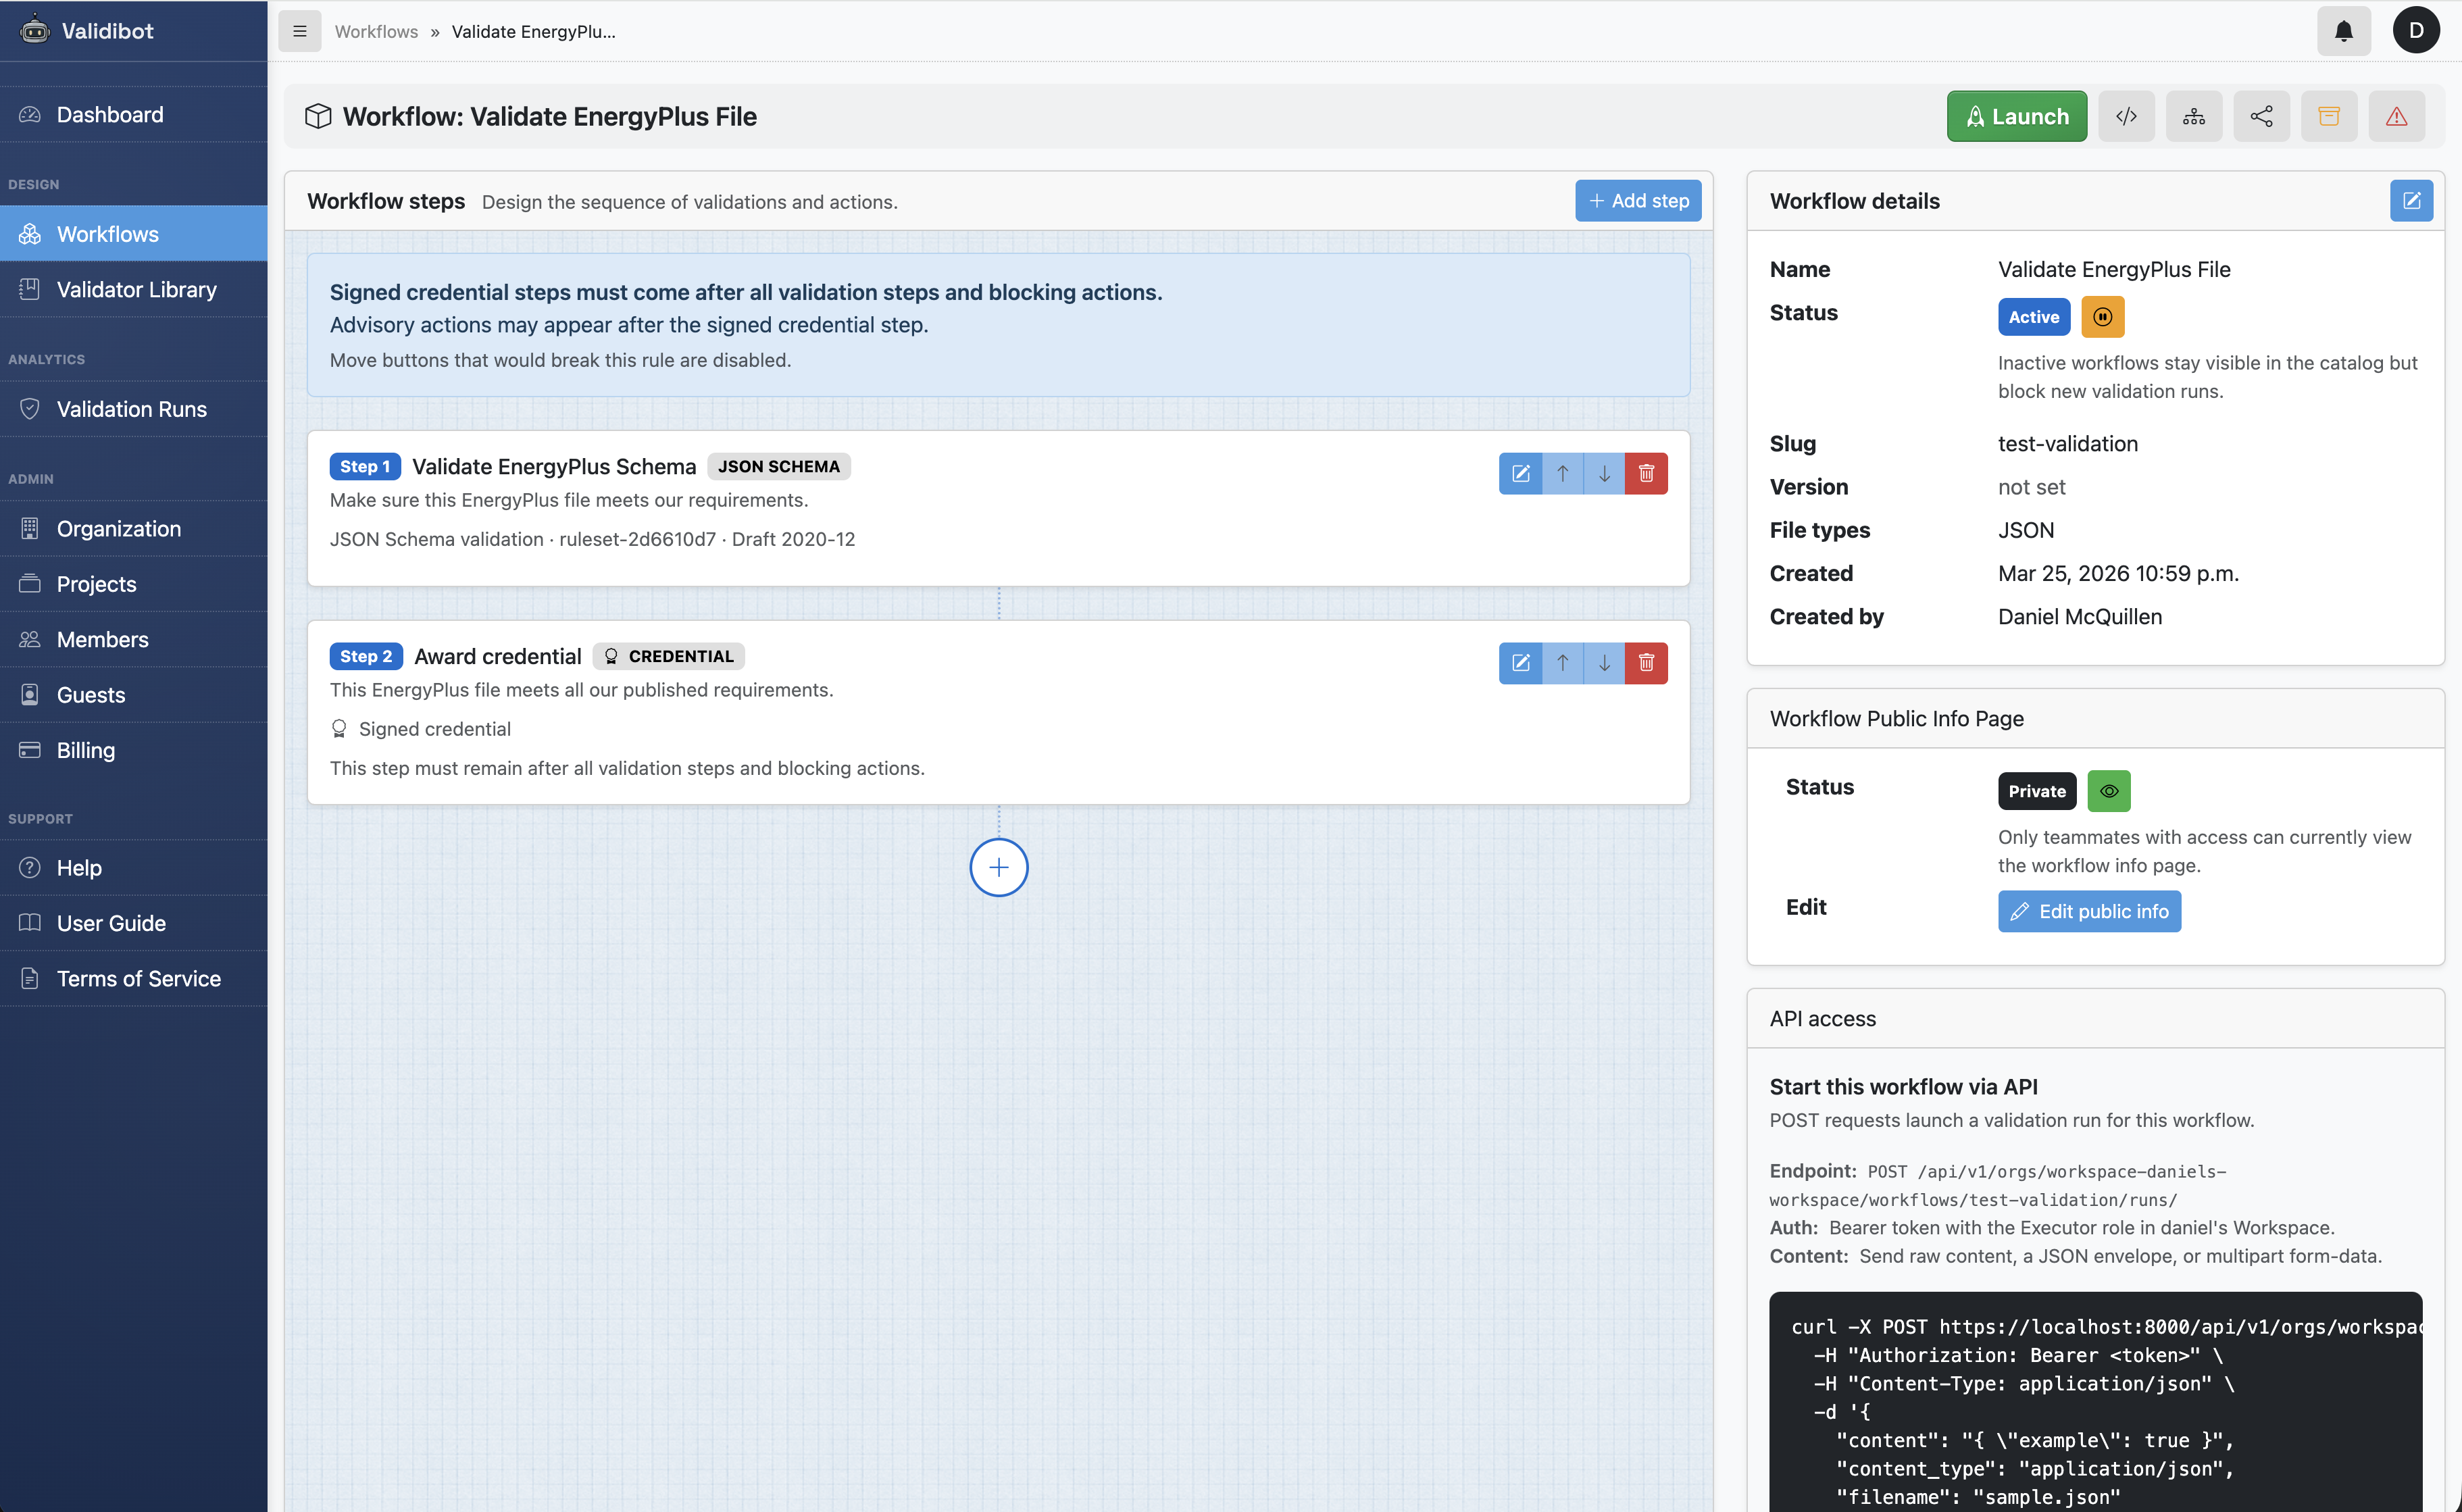Open the user avatar in the top right
Viewport: 2462px width, 1512px height.
(2416, 30)
